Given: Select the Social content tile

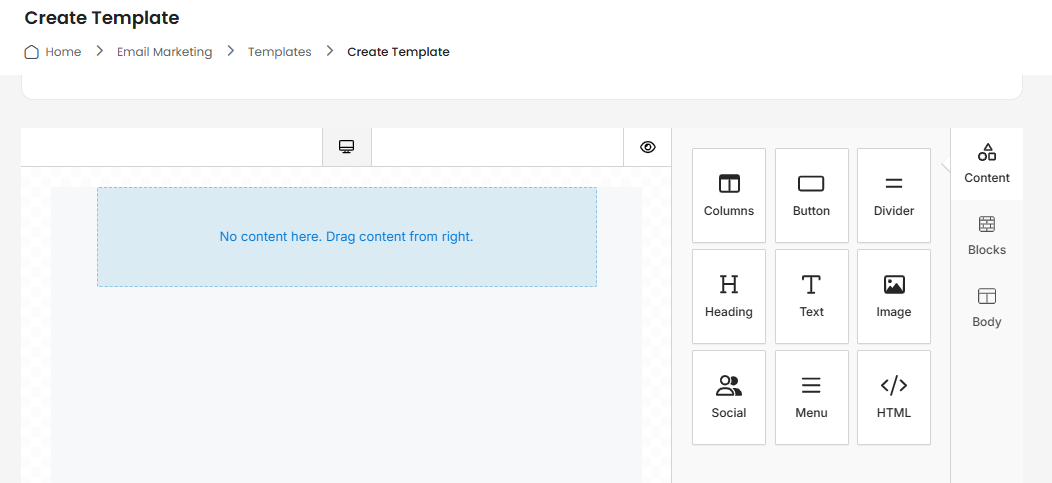Looking at the screenshot, I should tap(729, 397).
